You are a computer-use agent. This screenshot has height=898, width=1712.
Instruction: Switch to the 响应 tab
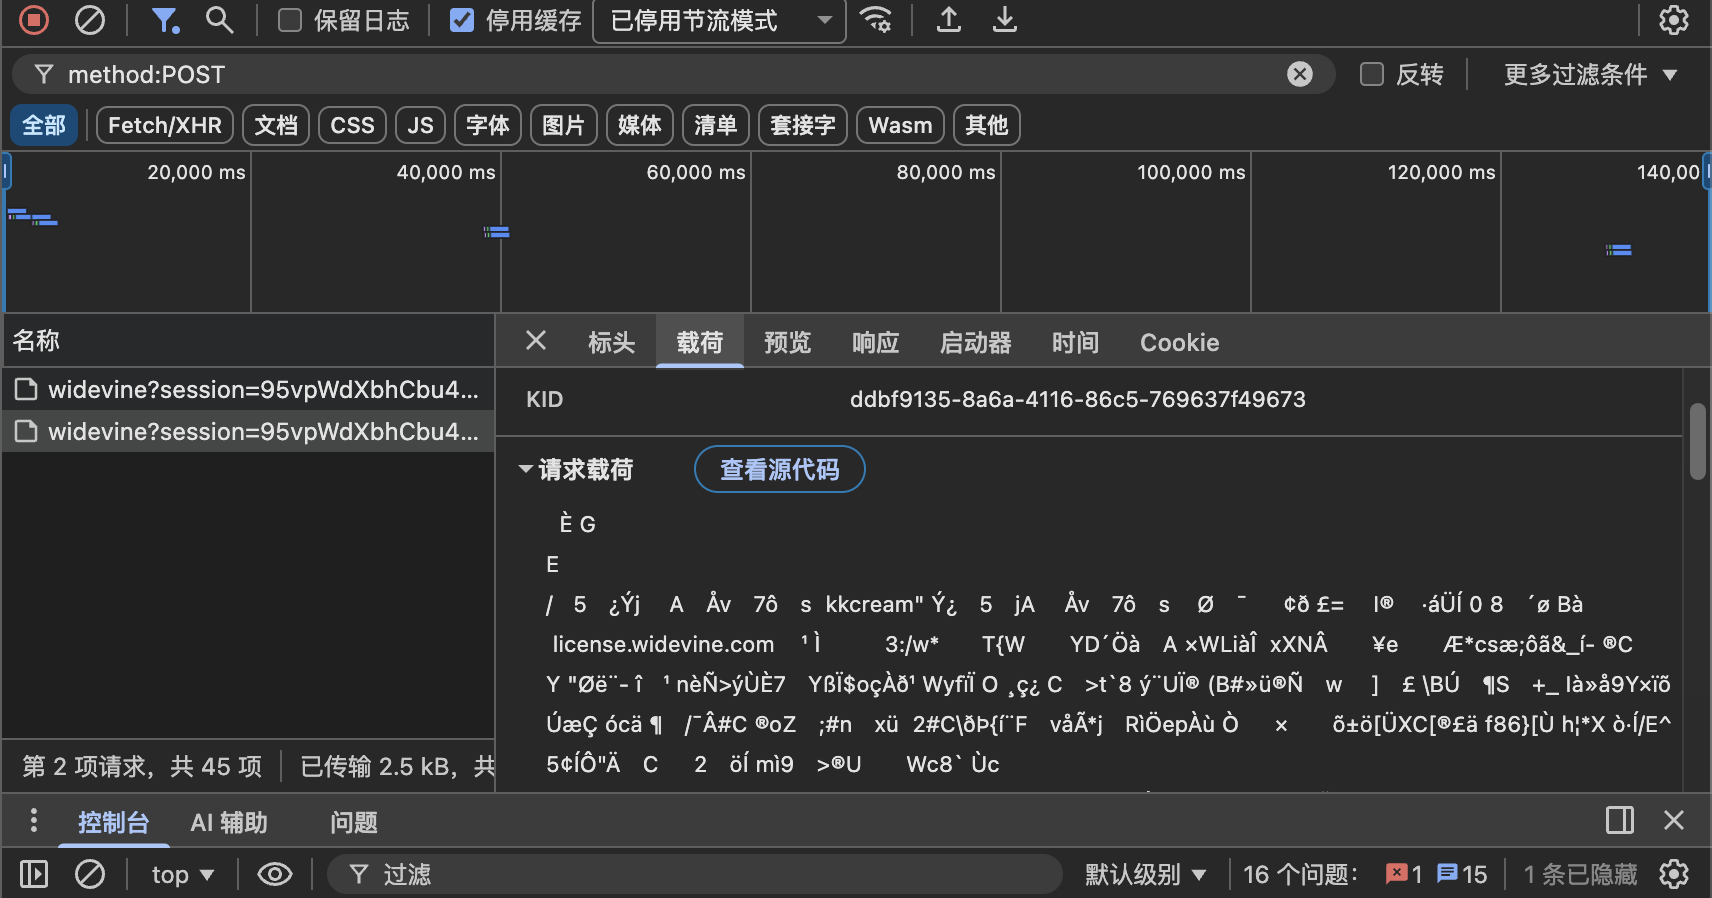click(876, 343)
